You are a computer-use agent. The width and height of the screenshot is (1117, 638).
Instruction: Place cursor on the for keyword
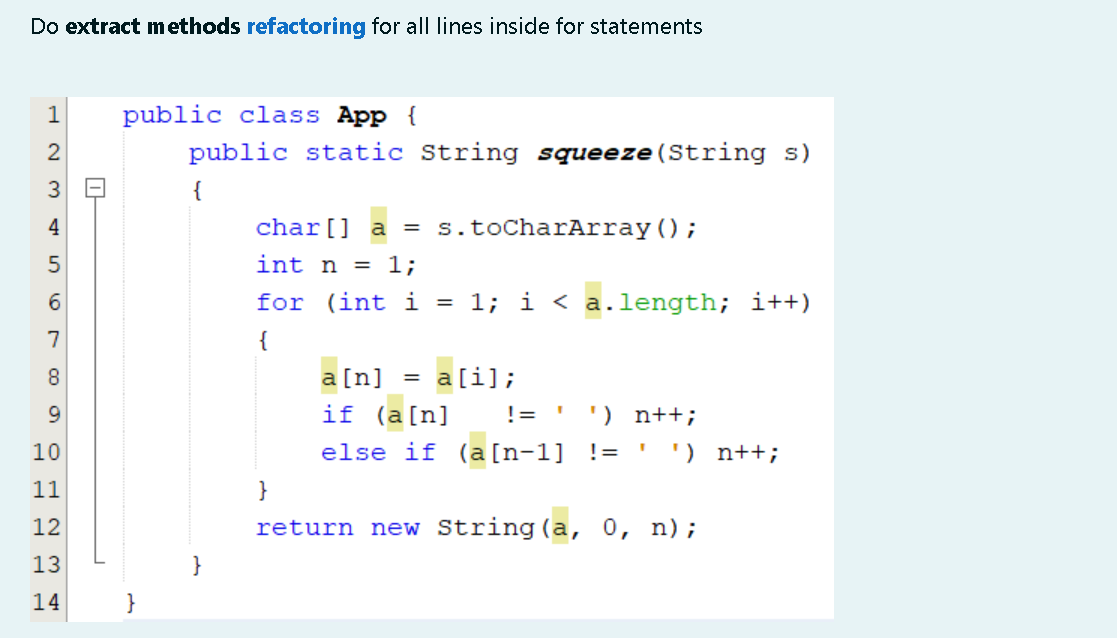point(280,302)
